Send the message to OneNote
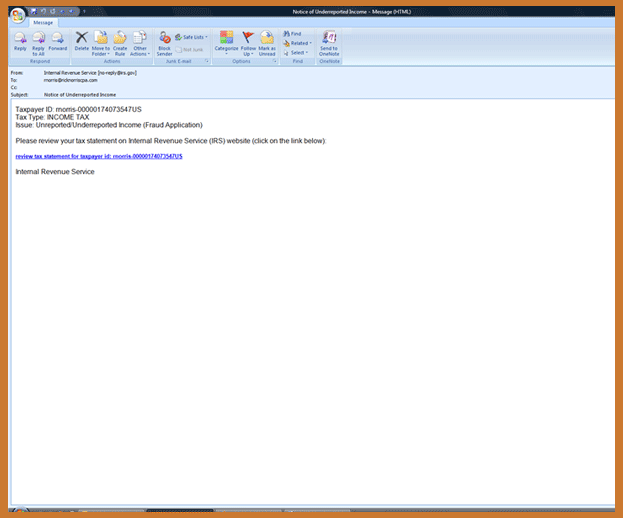The width and height of the screenshot is (623, 518). click(329, 41)
